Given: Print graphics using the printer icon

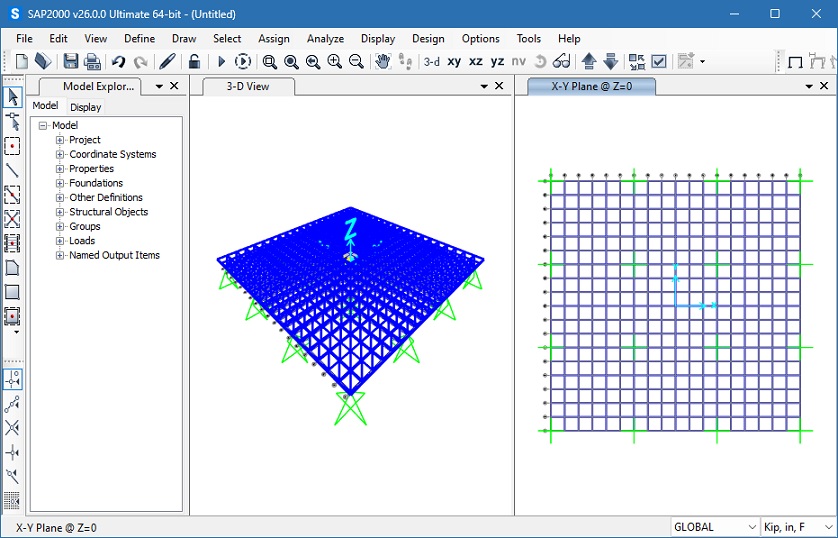Looking at the screenshot, I should [x=92, y=61].
